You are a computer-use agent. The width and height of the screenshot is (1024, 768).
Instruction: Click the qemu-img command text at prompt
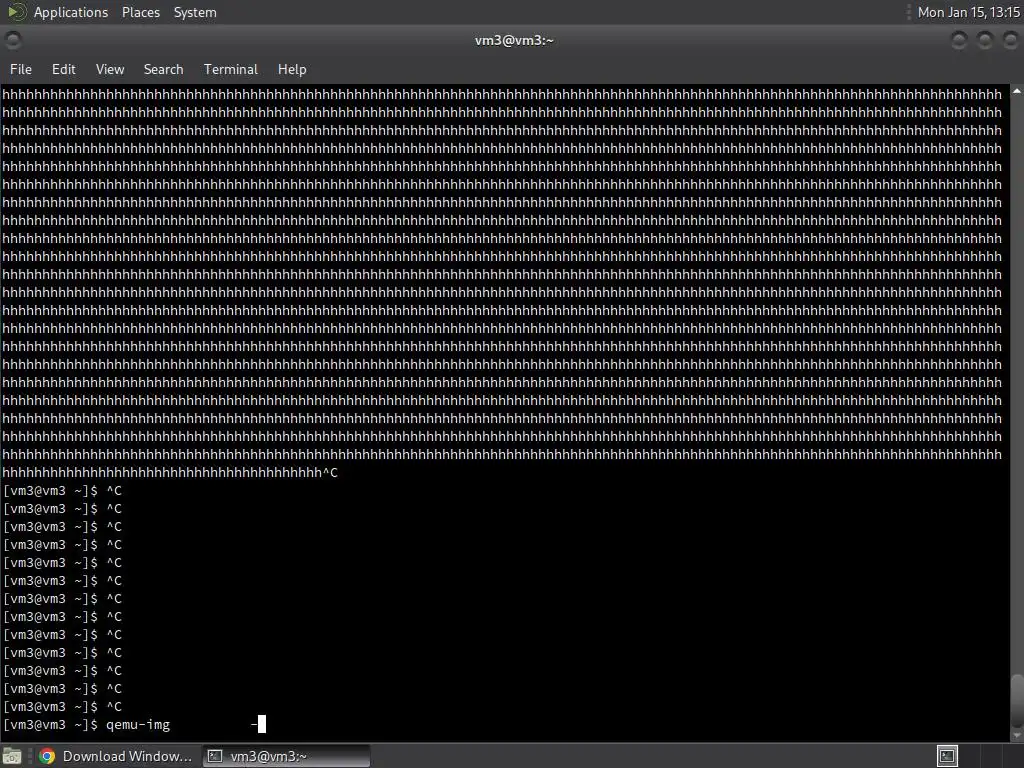(138, 724)
